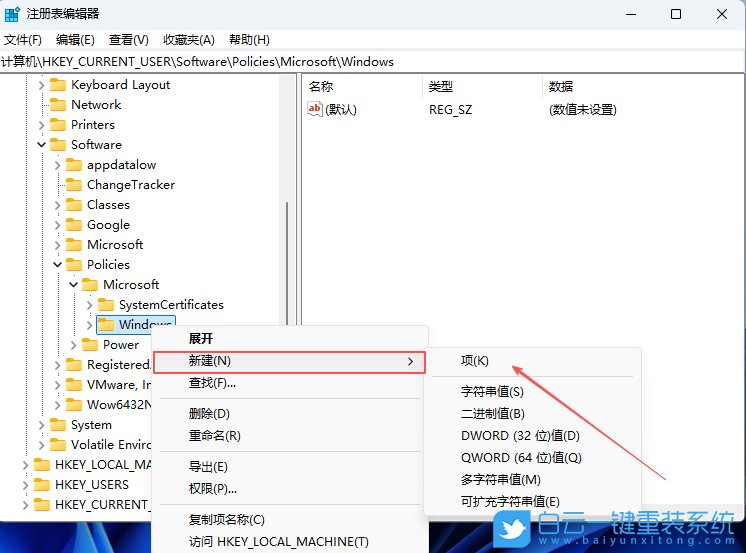Screen dimensions: 746x553
Task: Open the 收藏夹(A) menu
Action: (189, 40)
